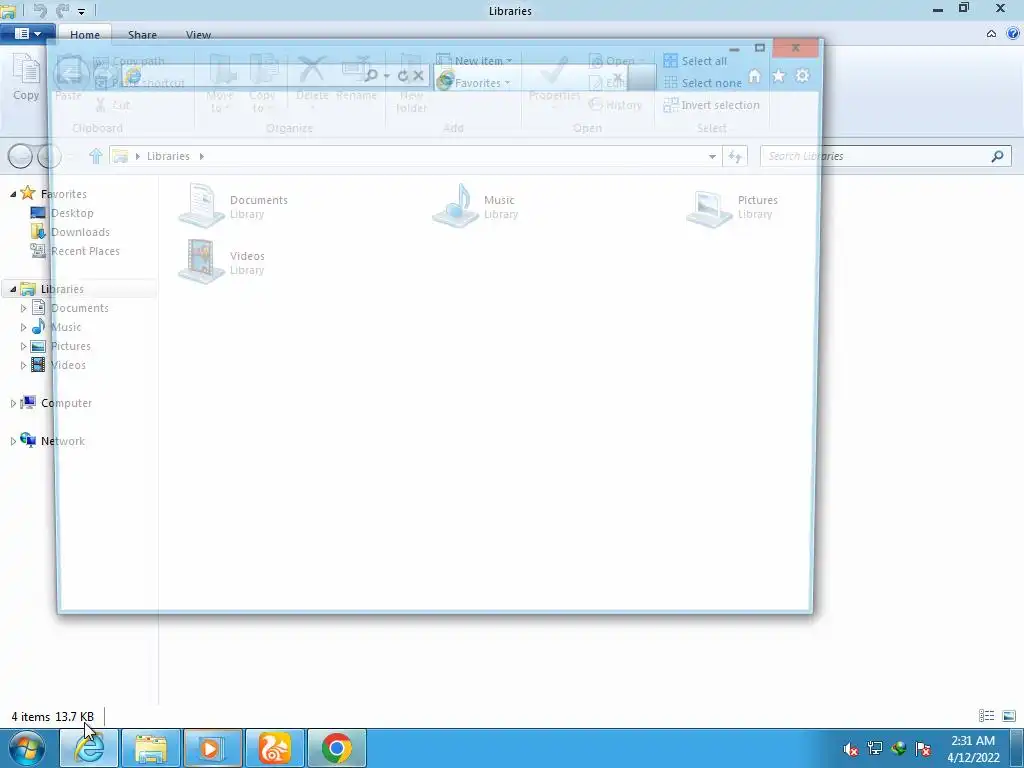Open Help via the question mark icon
Viewport: 1024px width, 768px height.
(x=1013, y=34)
